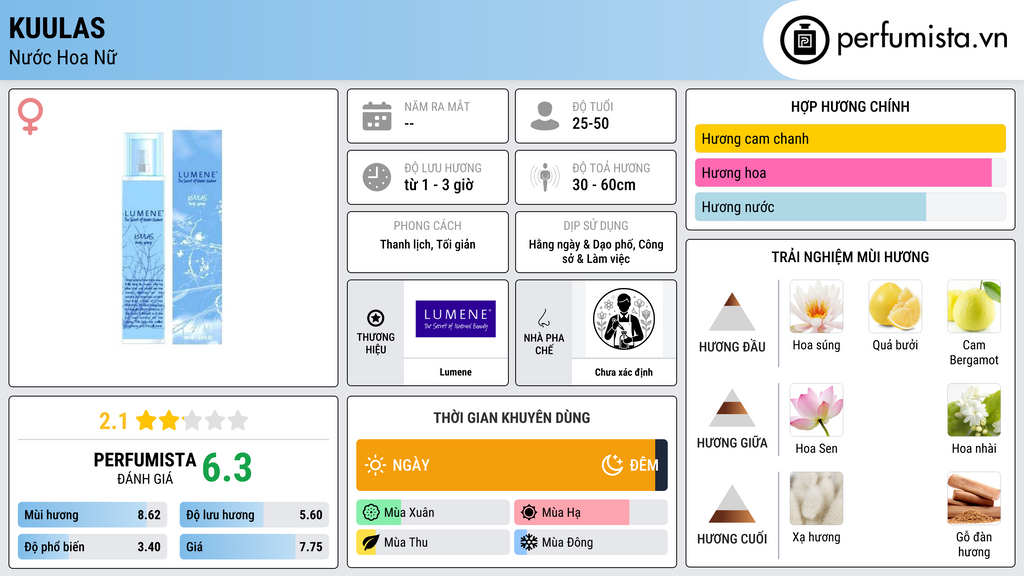
Task: Click the Perfumista đánh giá label
Action: [145, 468]
